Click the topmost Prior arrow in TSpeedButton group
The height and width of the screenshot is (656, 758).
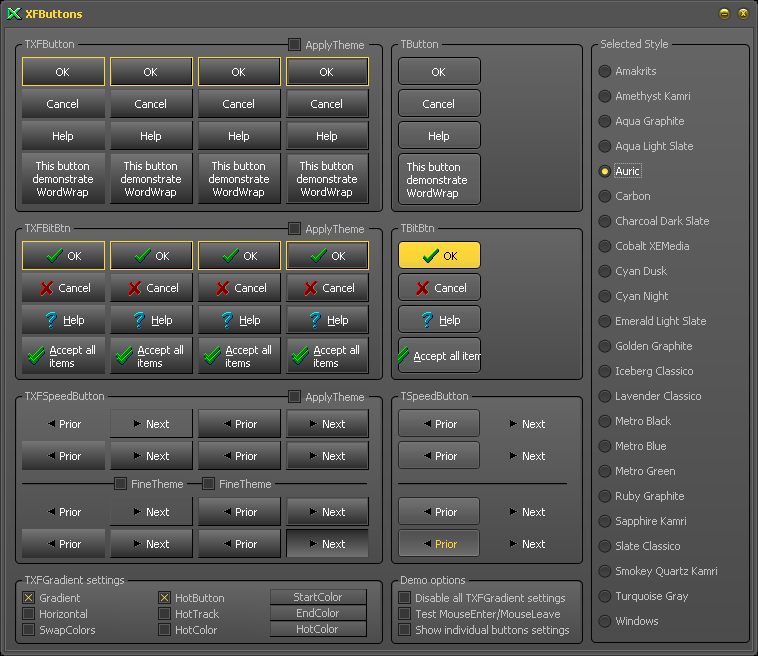click(439, 424)
